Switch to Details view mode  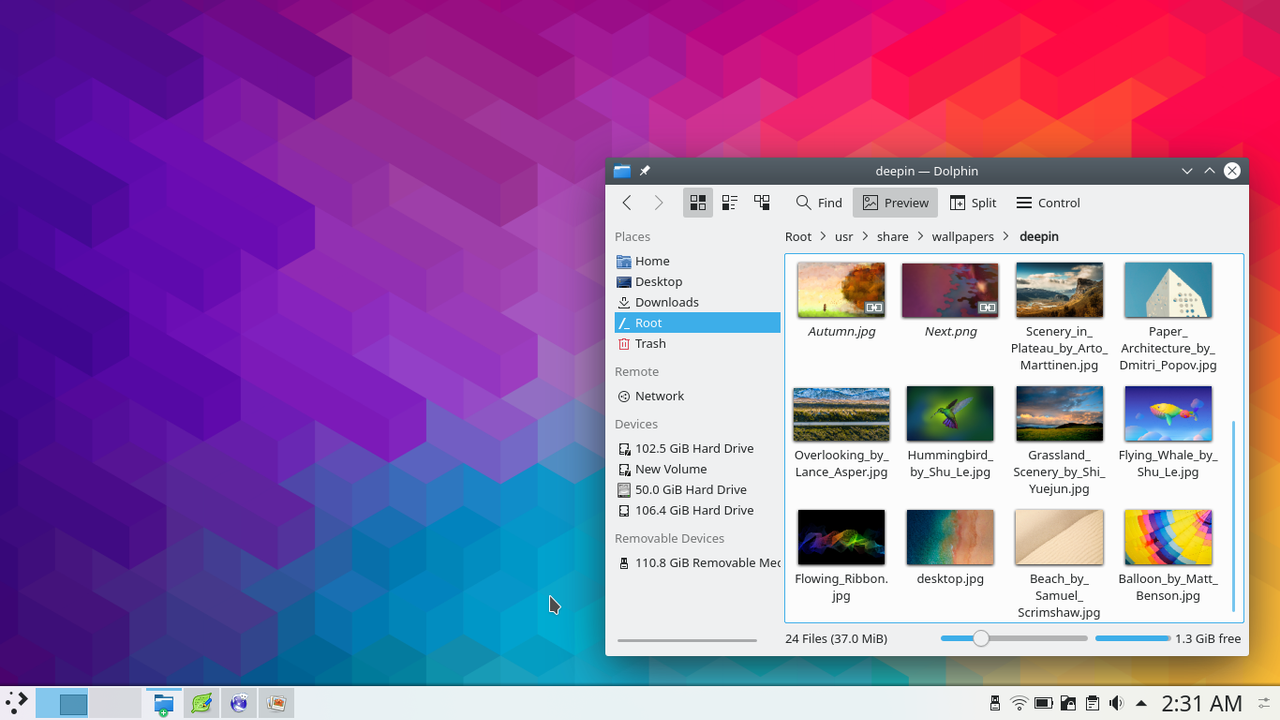tap(762, 203)
